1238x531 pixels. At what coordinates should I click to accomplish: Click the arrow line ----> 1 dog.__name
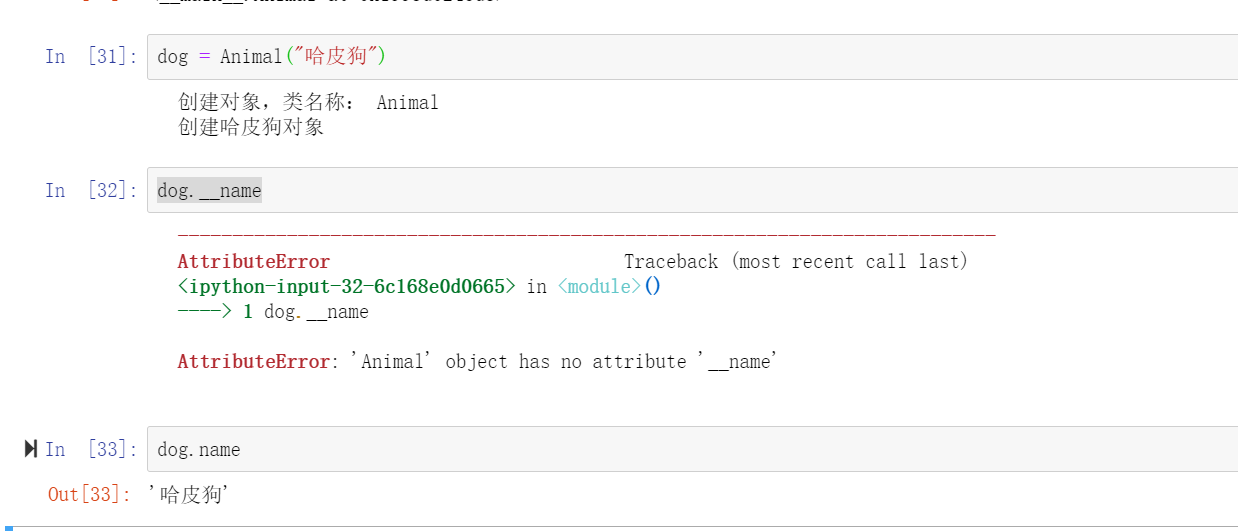tap(273, 312)
